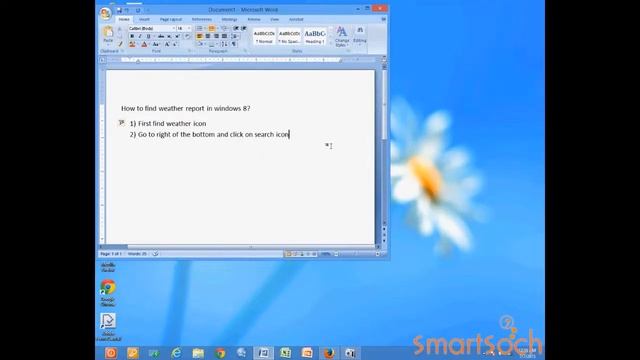Open Internet Explorer from the taskbar

coord(176,353)
